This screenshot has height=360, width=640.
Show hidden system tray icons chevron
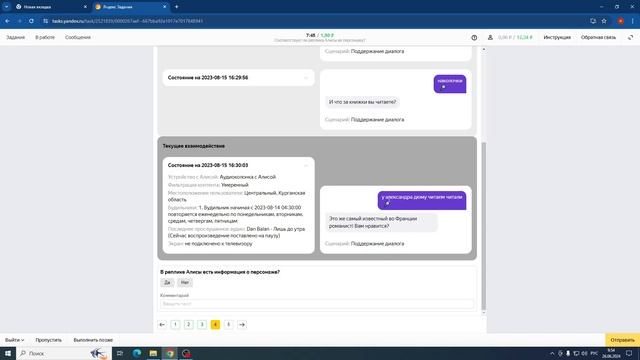click(x=552, y=353)
